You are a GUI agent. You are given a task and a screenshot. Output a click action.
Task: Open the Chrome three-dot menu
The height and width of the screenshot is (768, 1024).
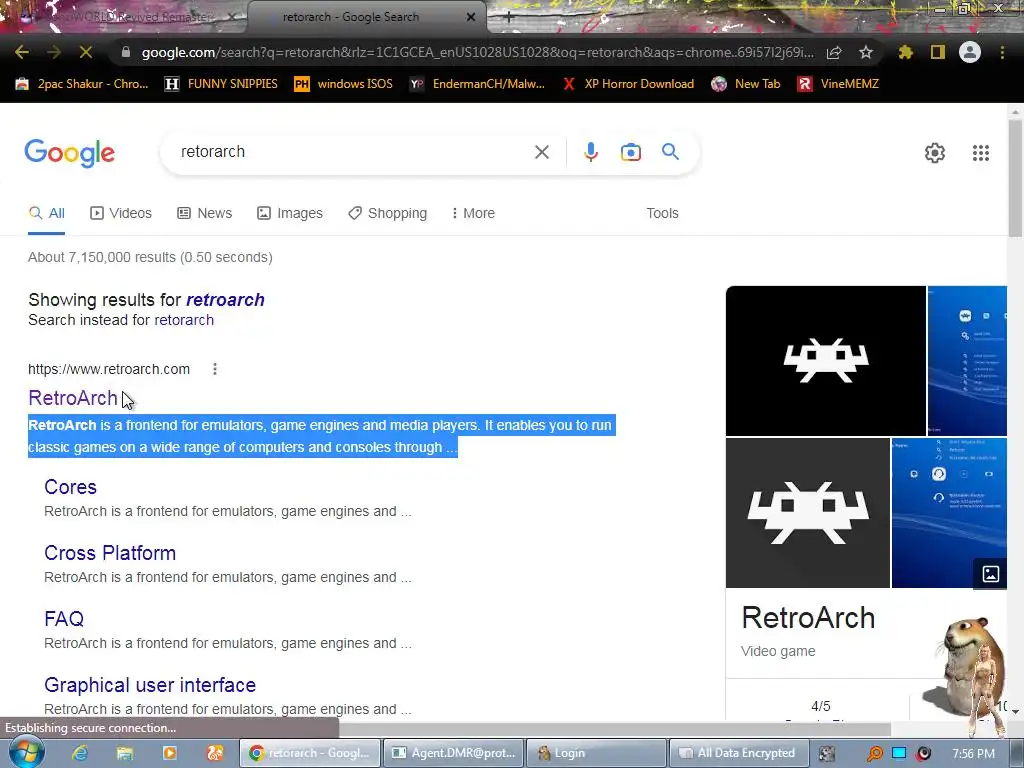pos(1002,52)
